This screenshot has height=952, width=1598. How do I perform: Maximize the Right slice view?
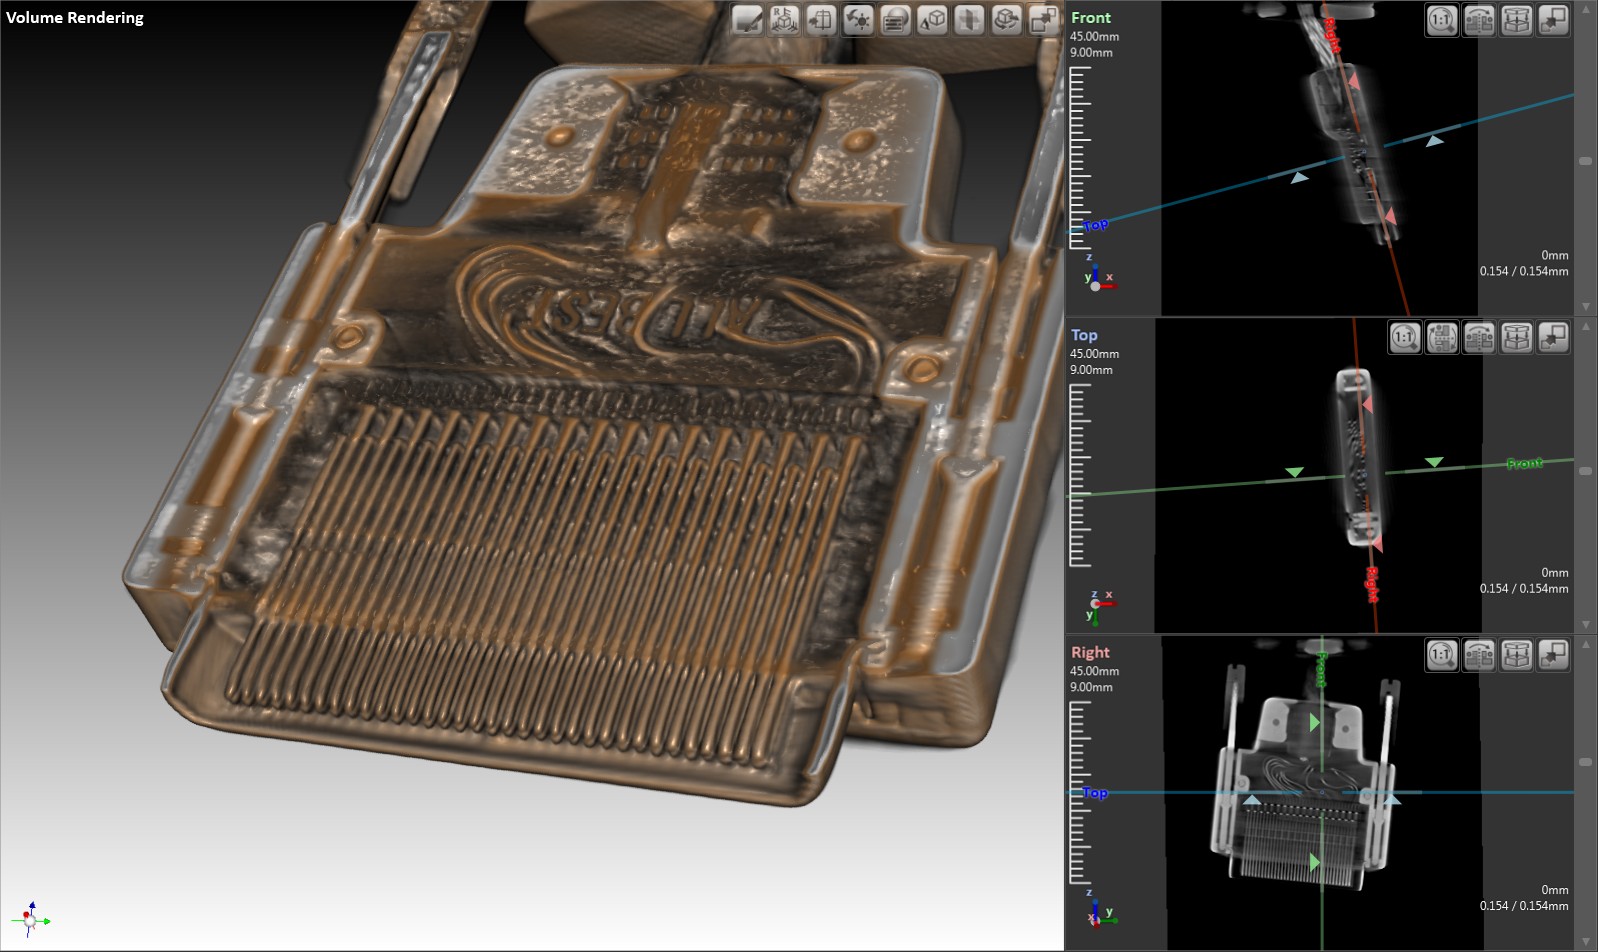click(x=1553, y=655)
